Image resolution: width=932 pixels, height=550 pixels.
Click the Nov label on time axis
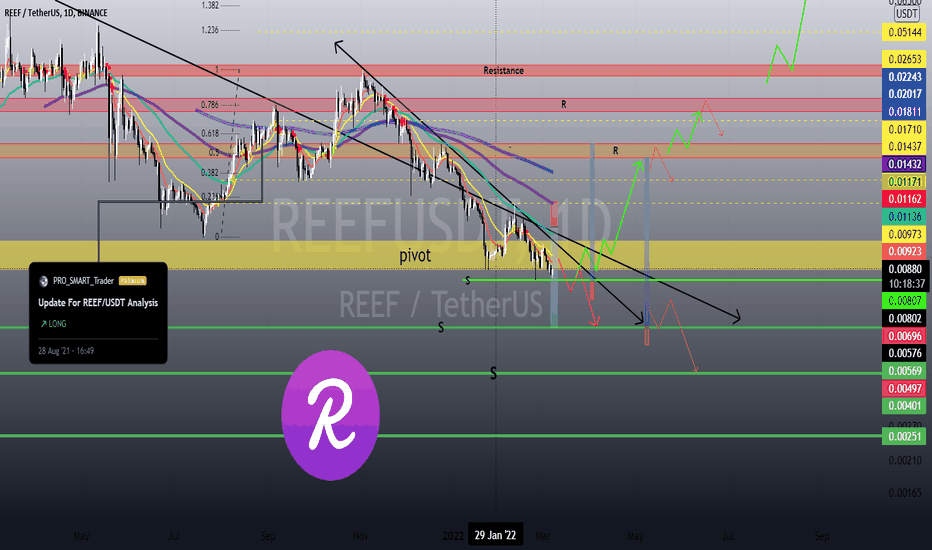tap(360, 536)
